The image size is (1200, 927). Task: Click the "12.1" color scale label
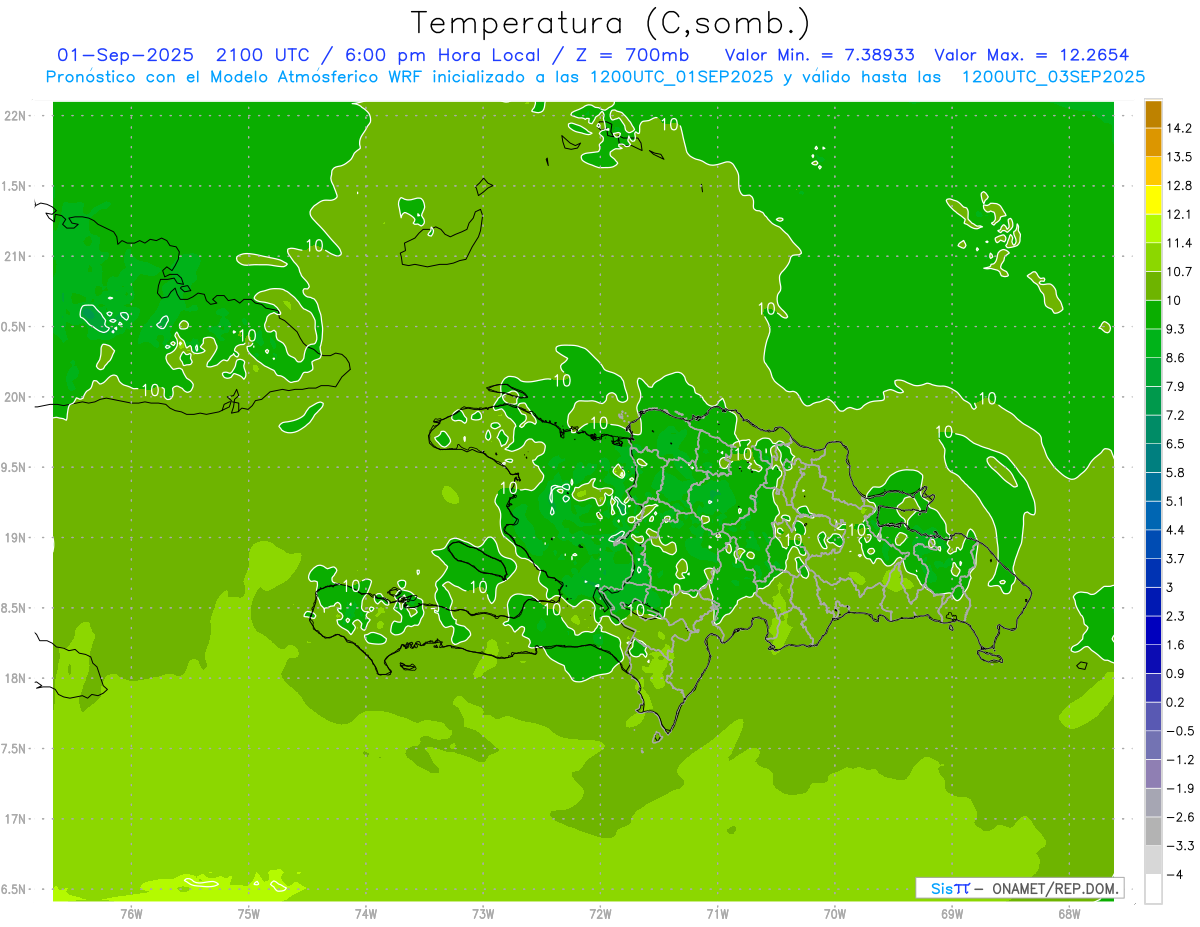coord(1180,214)
